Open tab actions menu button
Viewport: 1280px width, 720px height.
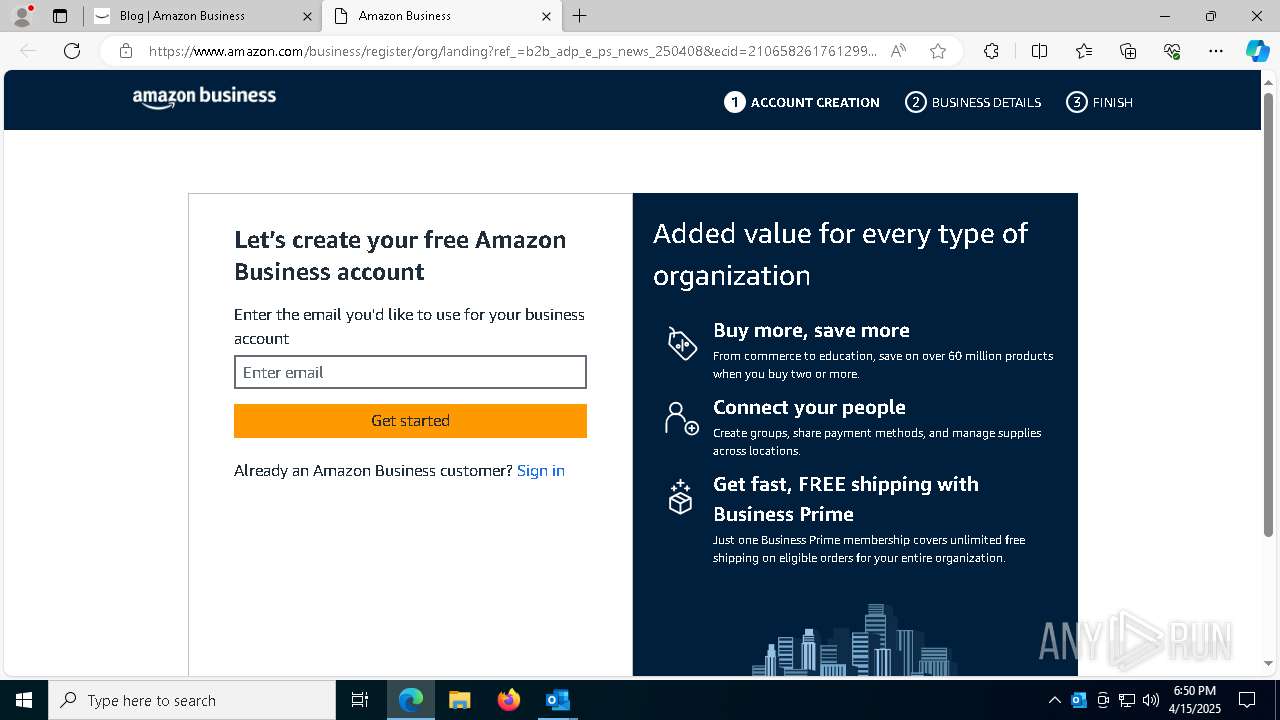click(x=60, y=16)
